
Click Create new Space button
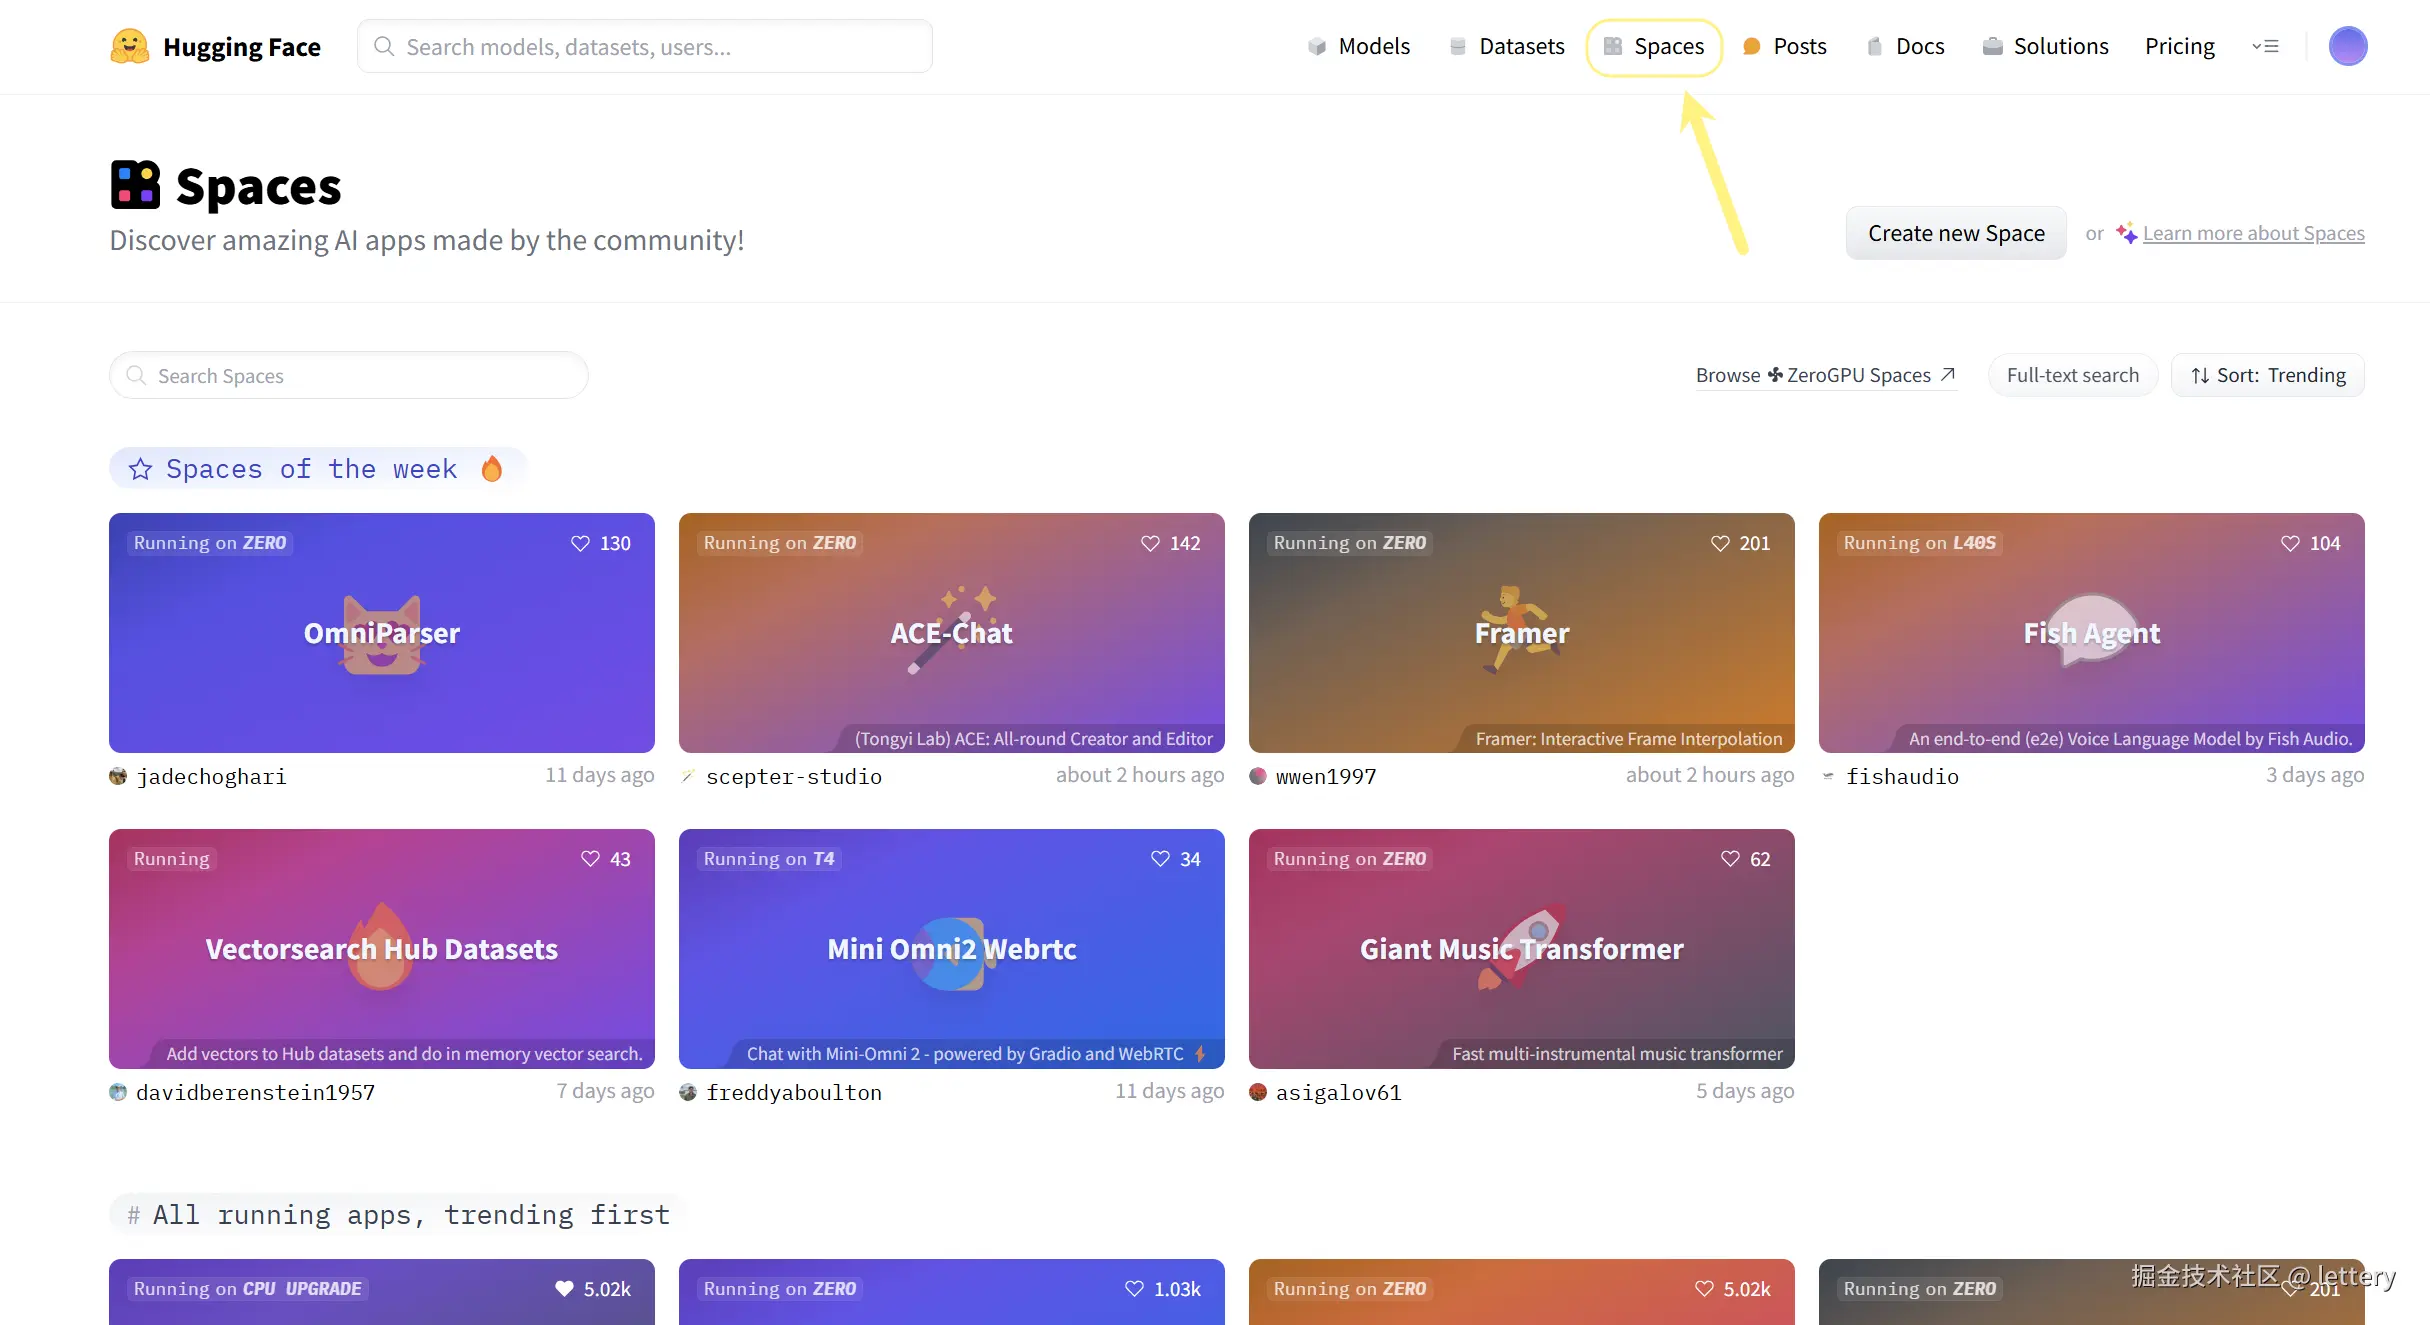pyautogui.click(x=1955, y=233)
